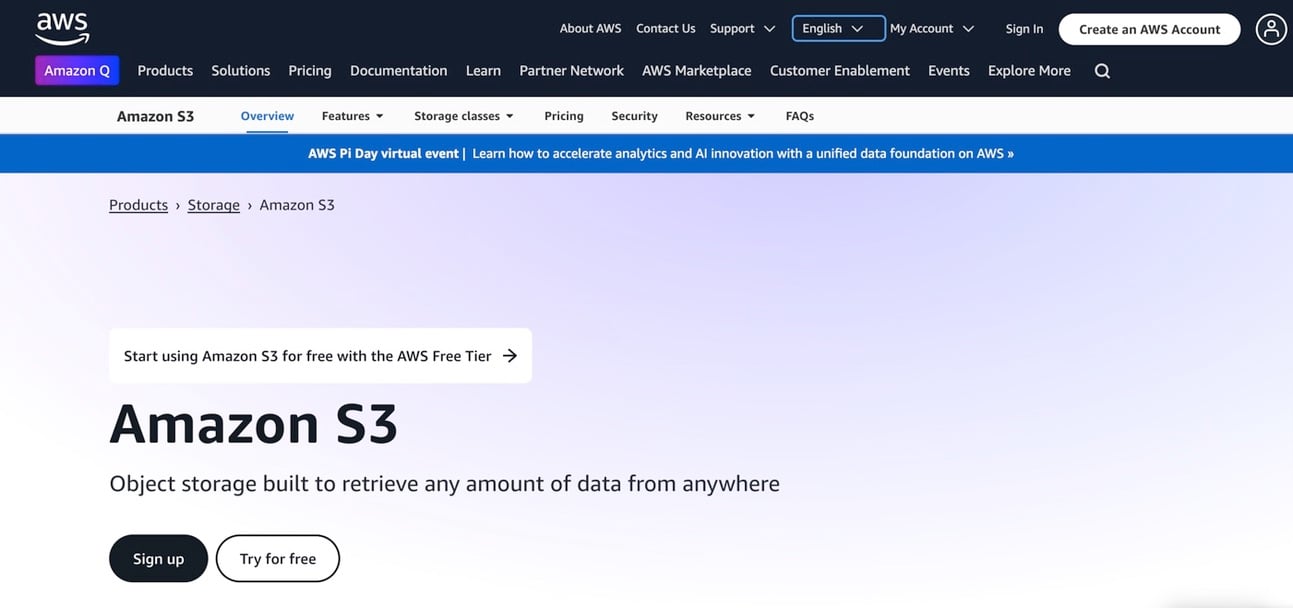Open search with the magnifier icon

[1102, 71]
